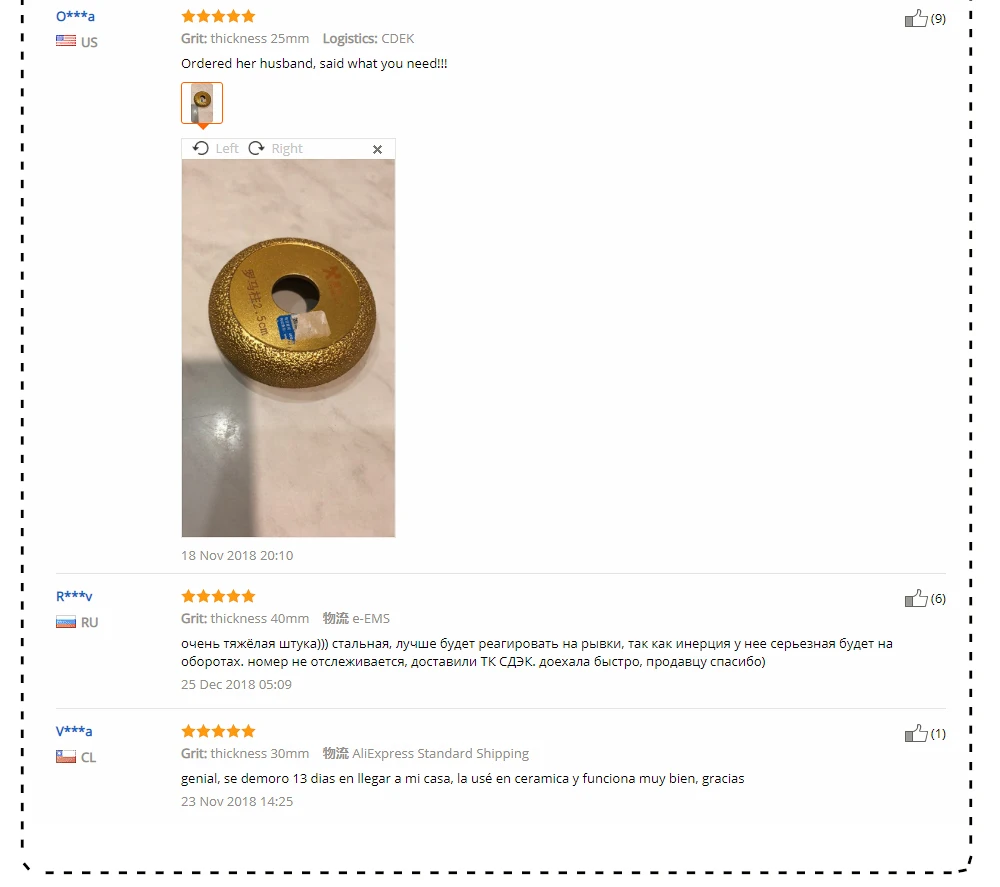Select the review photo thumbnail
Image resolution: width=1000 pixels, height=887 pixels.
coord(202,103)
